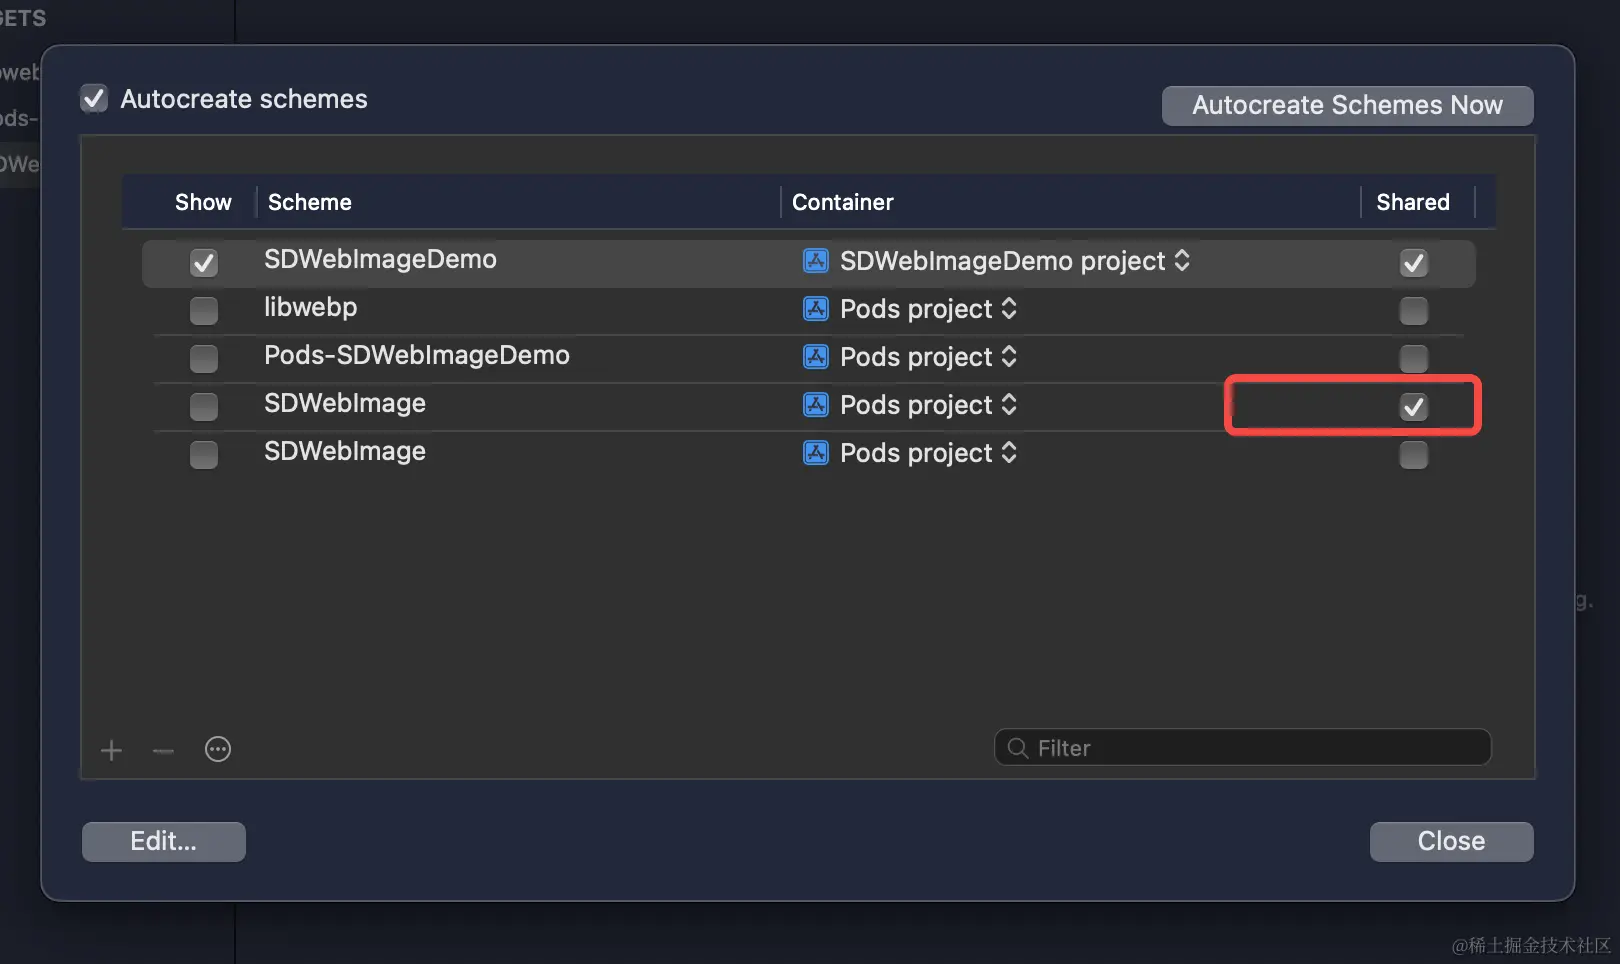Expand container popup for Pods-SDWebImageDemo row
Viewport: 1620px width, 964px height.
(1009, 357)
